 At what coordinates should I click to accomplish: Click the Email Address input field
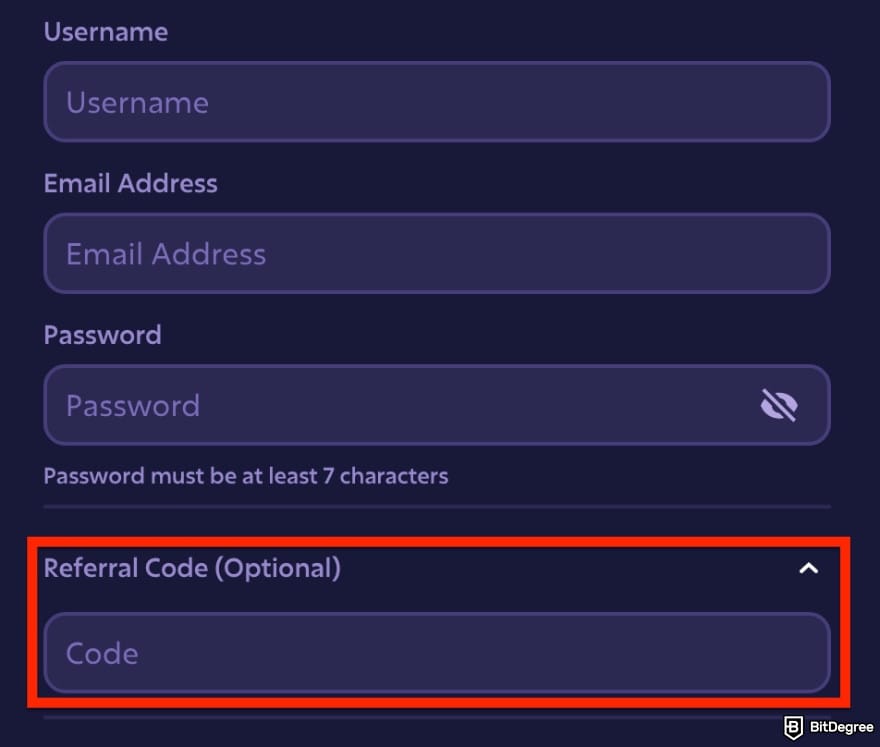coord(437,253)
